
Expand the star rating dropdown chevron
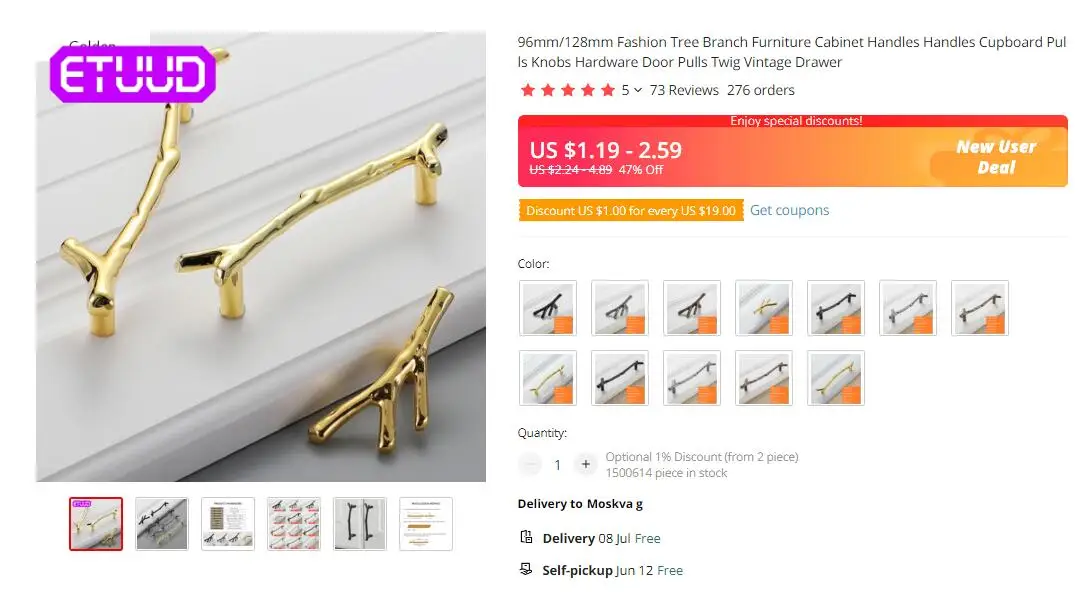(x=638, y=90)
